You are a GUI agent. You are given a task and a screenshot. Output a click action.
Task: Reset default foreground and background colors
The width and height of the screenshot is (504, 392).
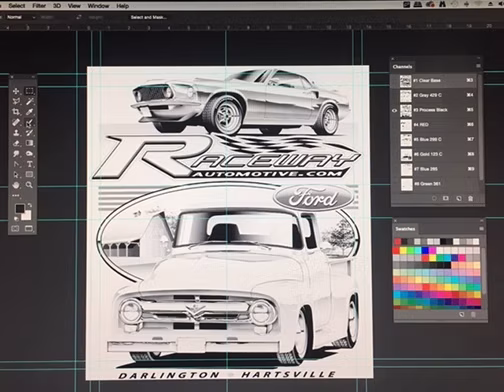15,219
